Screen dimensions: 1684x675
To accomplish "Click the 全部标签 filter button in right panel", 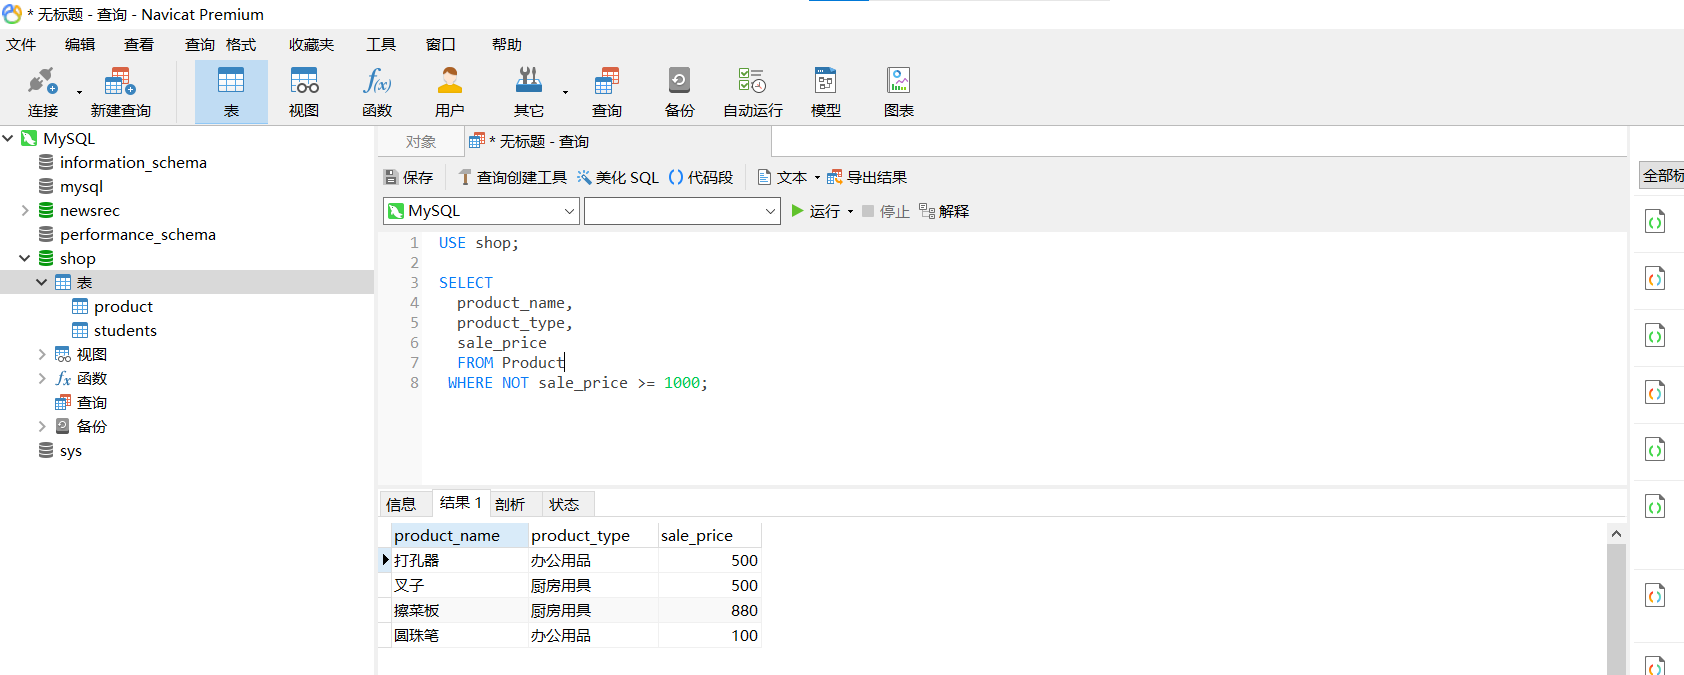I will pyautogui.click(x=1662, y=175).
